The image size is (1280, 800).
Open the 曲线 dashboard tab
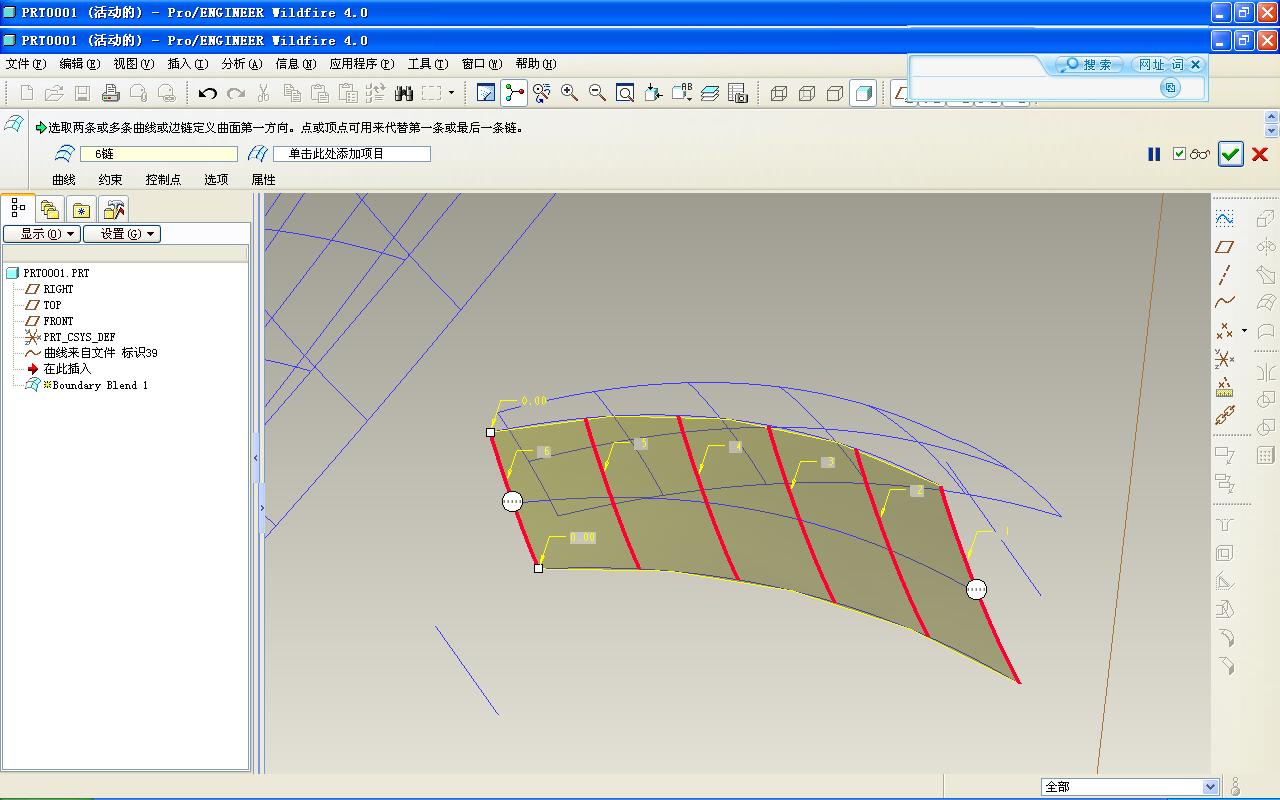(x=64, y=180)
